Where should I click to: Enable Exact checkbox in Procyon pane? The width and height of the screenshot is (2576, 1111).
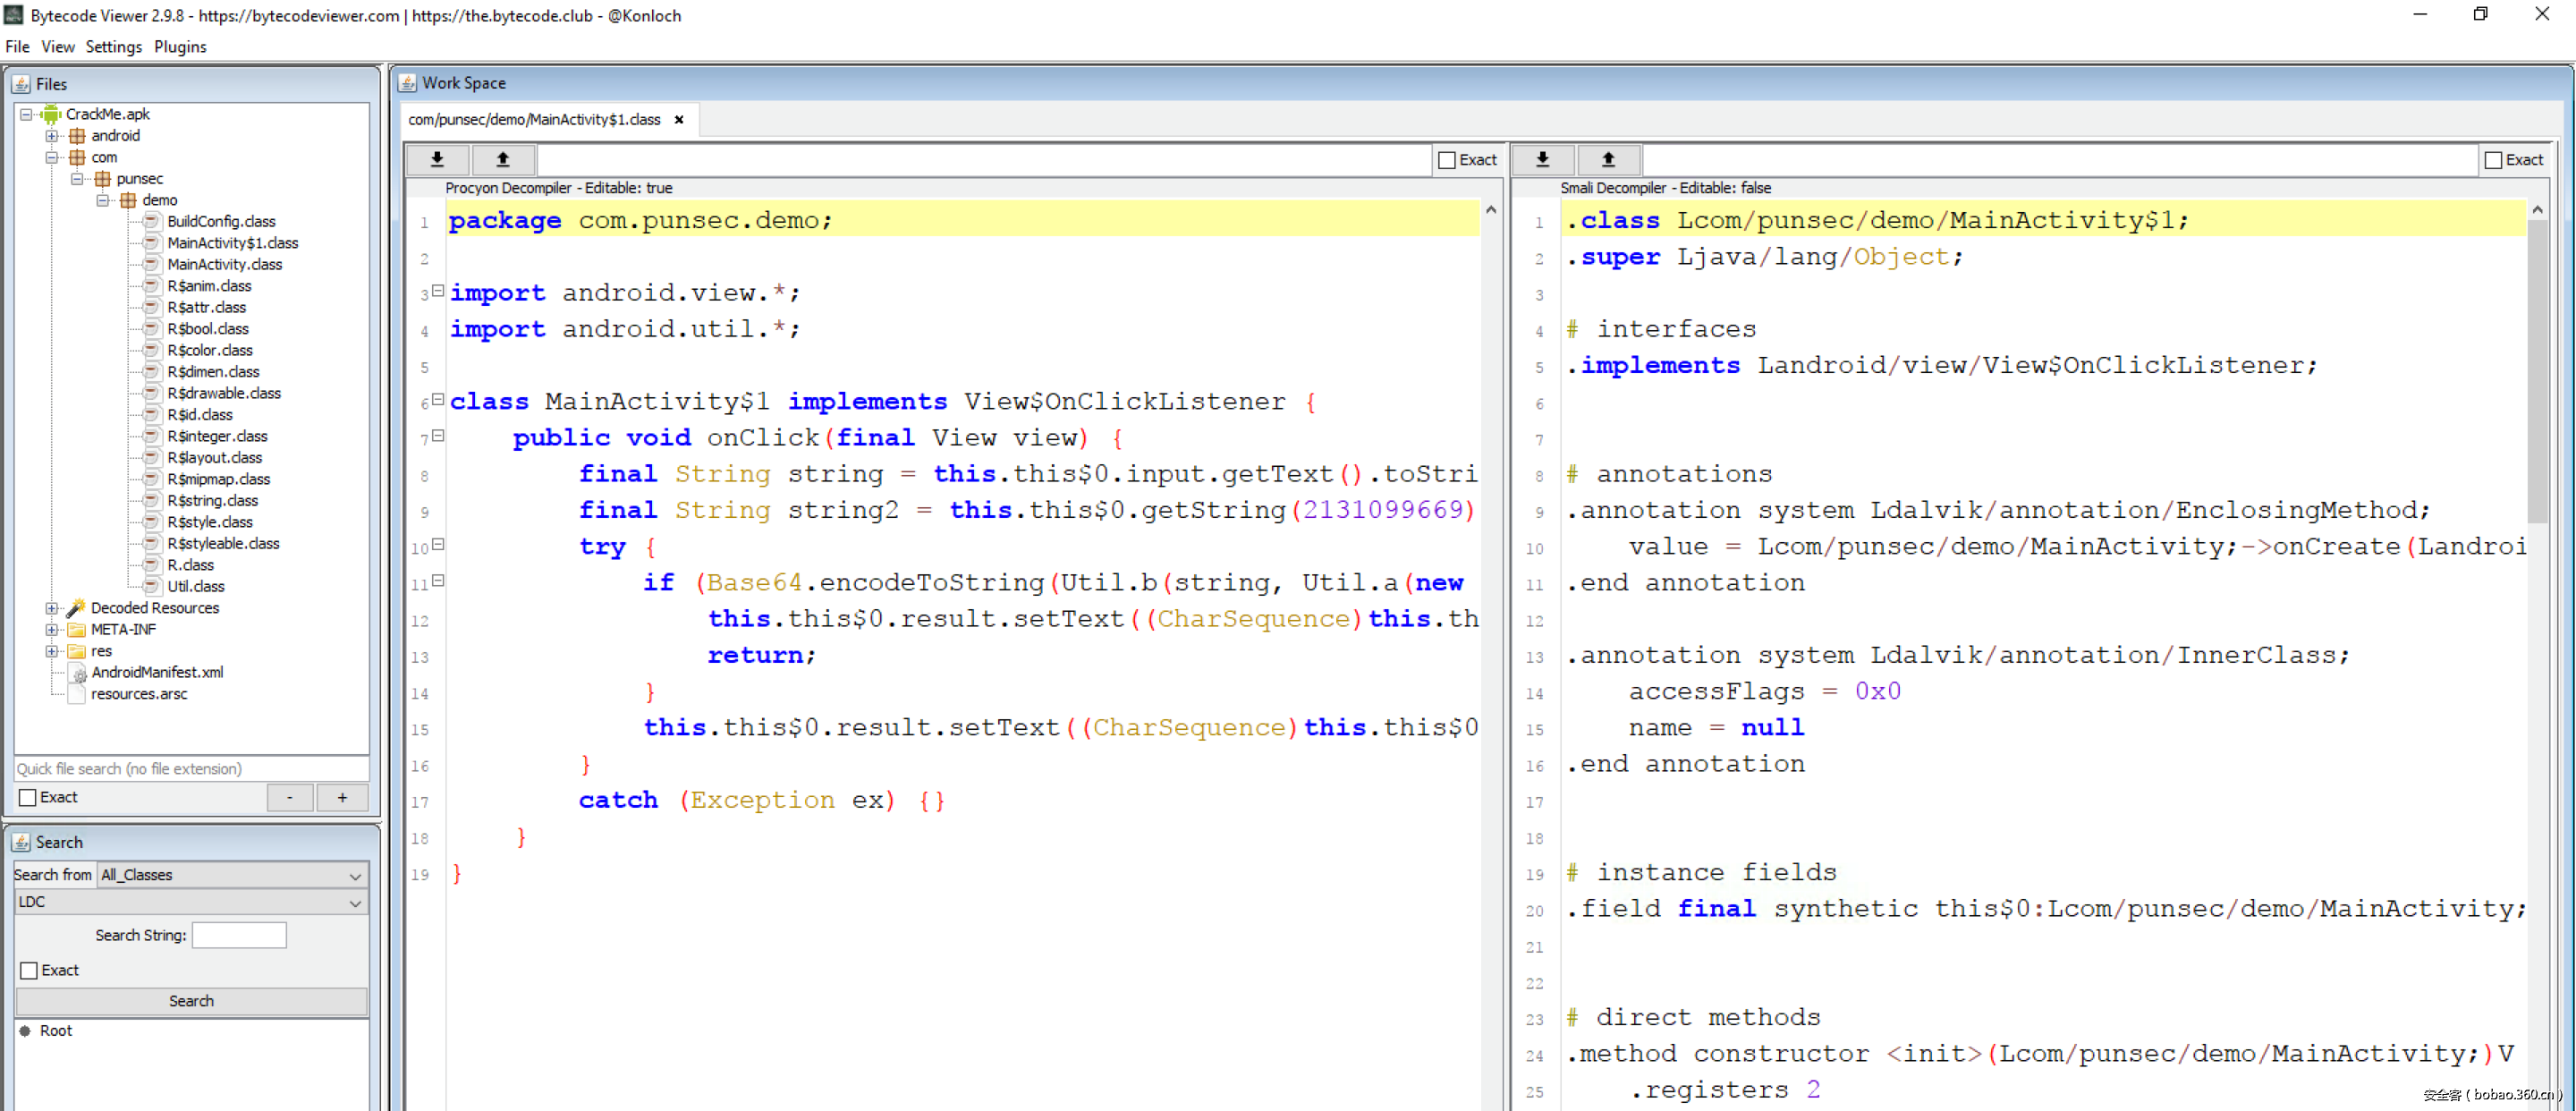click(1446, 160)
